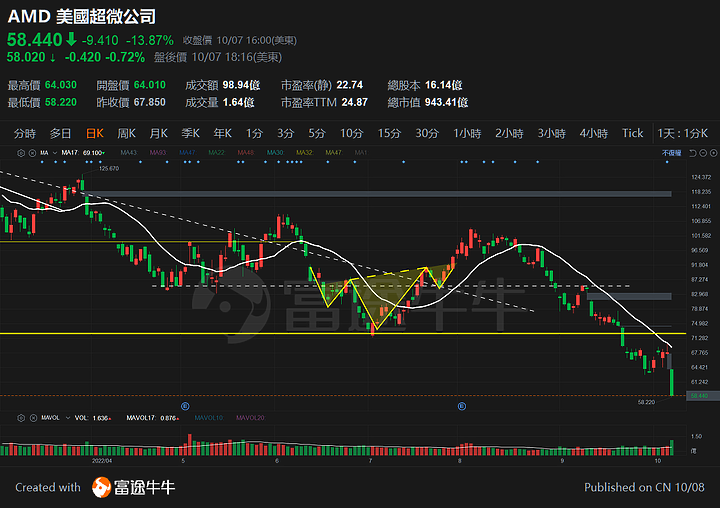The width and height of the screenshot is (720, 508).
Task: Switch to the 2小時 chart interval
Action: click(509, 134)
